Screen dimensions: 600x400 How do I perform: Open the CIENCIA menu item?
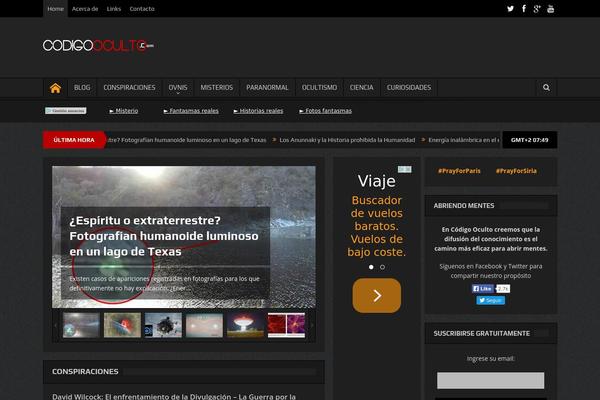click(x=361, y=88)
